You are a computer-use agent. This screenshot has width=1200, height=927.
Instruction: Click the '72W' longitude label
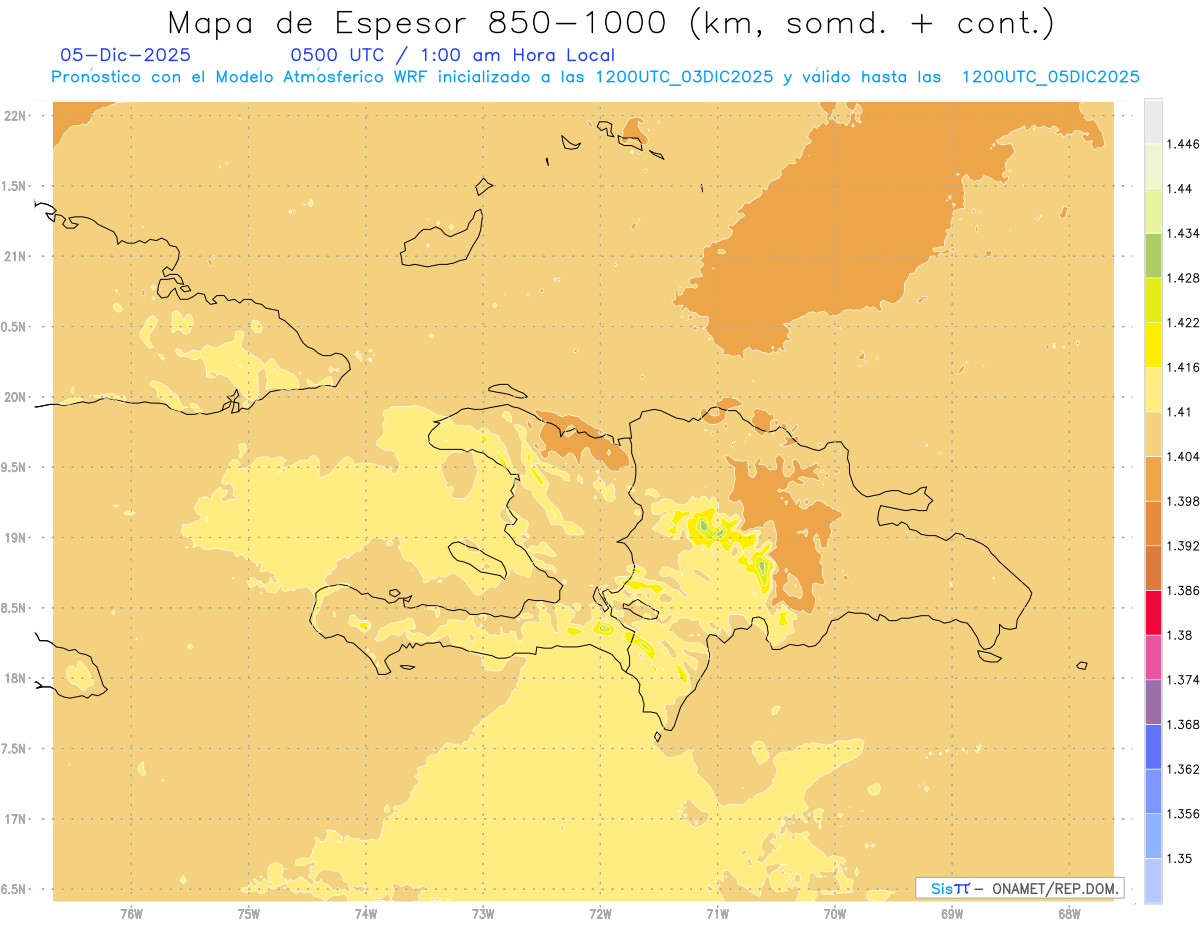coord(600,913)
